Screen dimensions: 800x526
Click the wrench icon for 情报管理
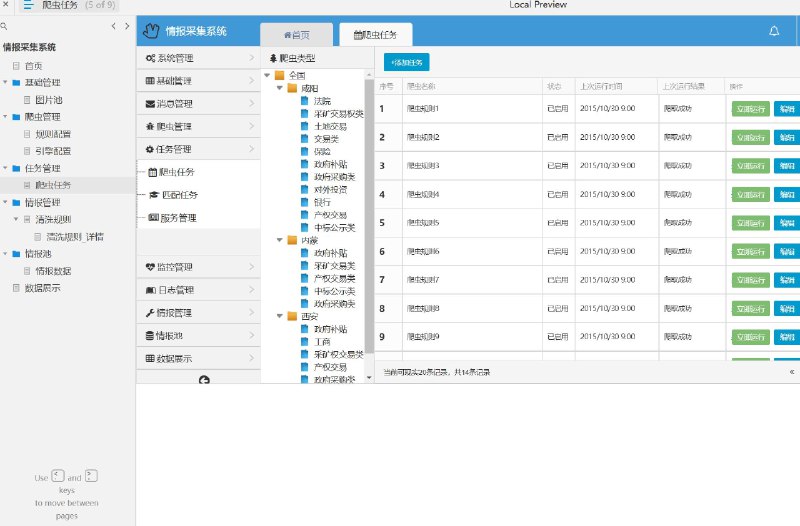coord(150,313)
